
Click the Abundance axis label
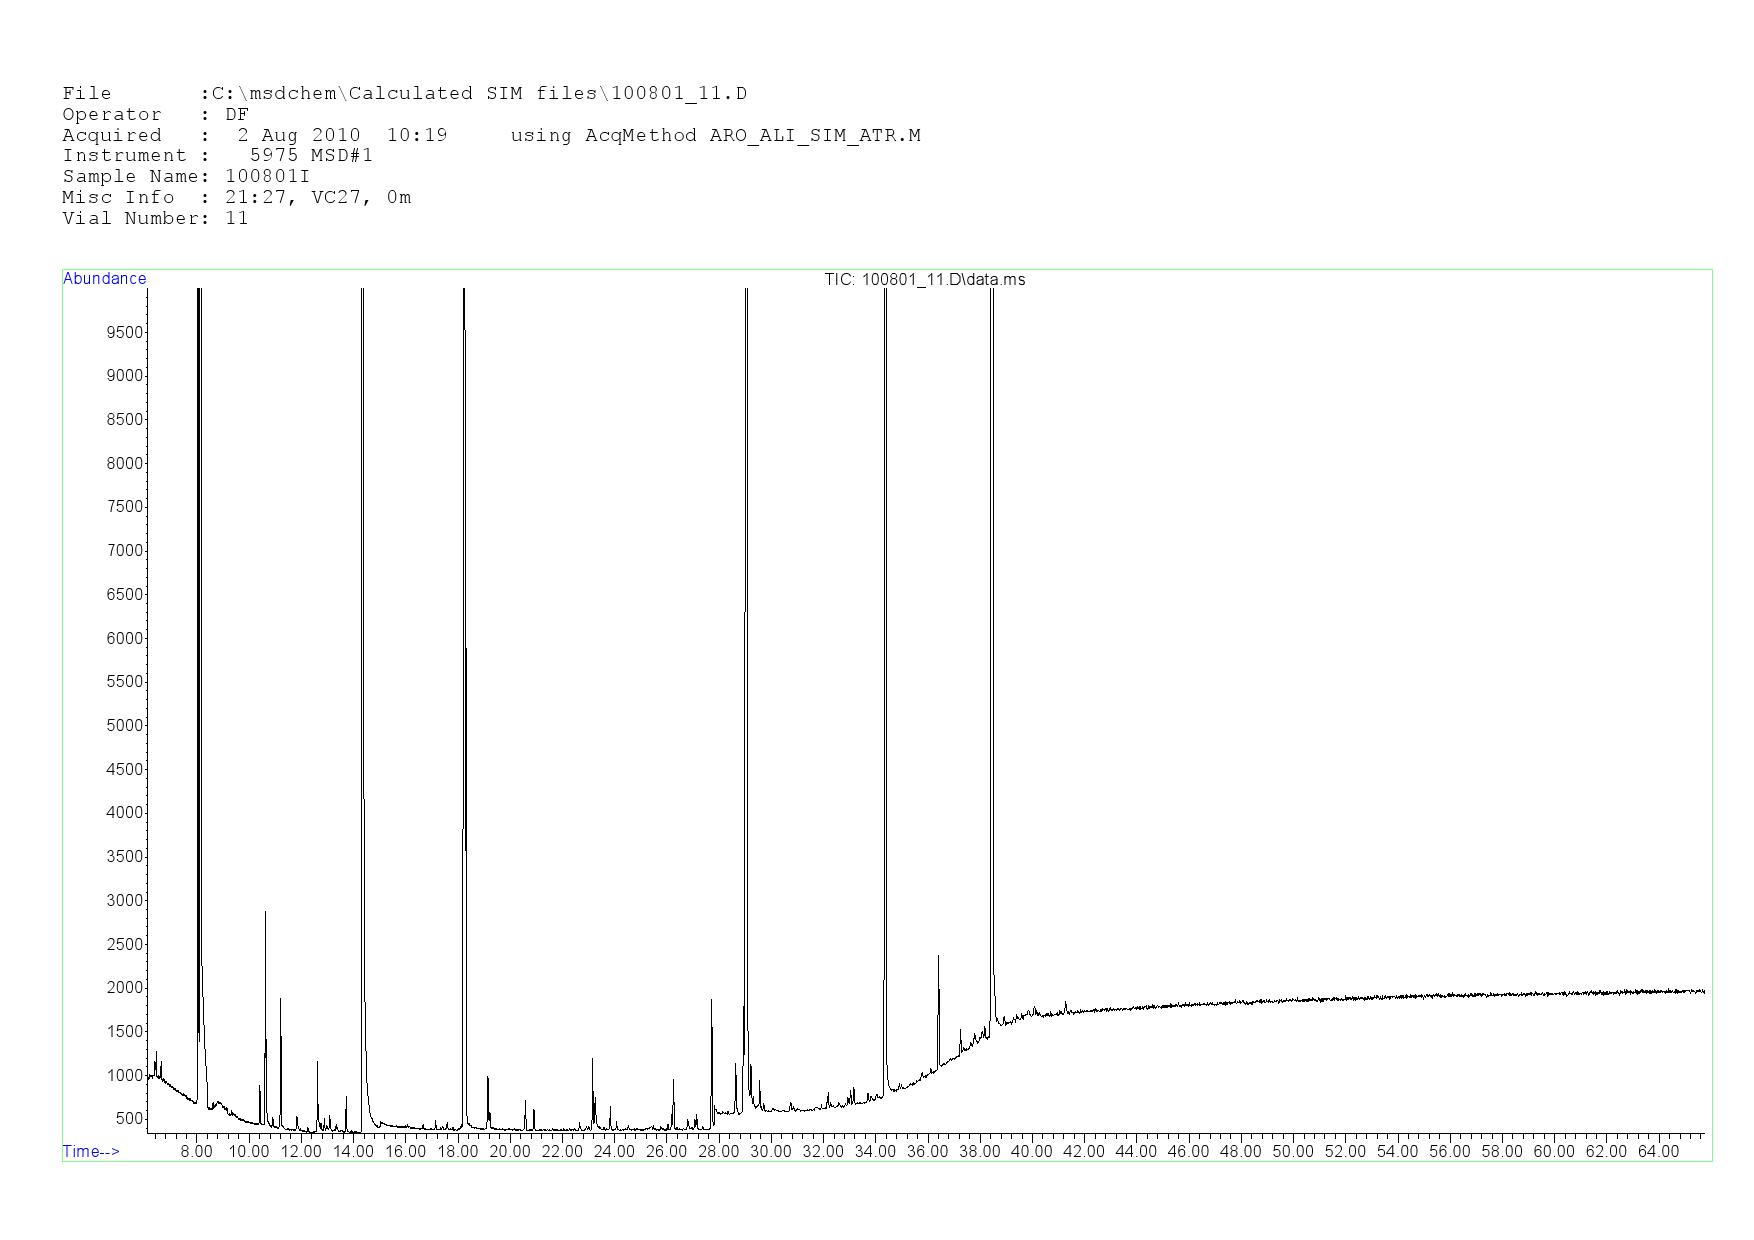[104, 279]
